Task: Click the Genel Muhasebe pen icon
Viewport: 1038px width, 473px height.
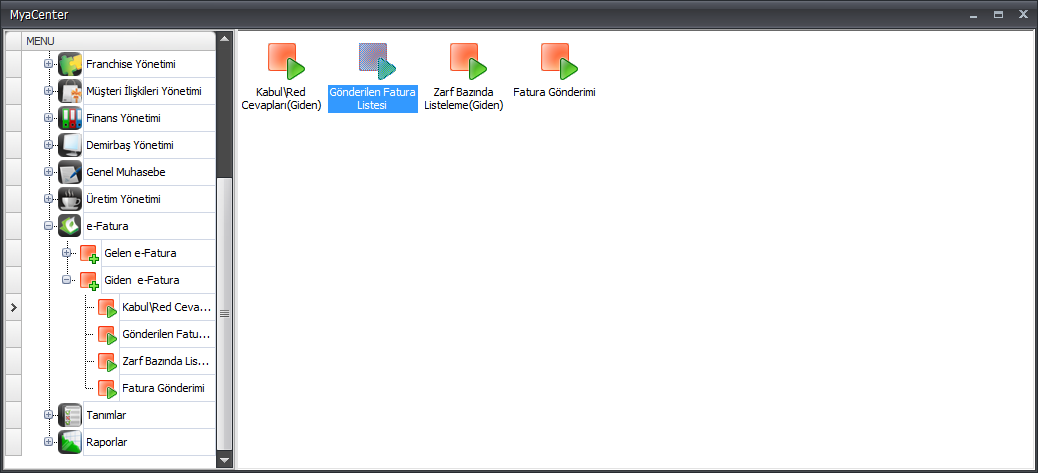Action: click(70, 172)
